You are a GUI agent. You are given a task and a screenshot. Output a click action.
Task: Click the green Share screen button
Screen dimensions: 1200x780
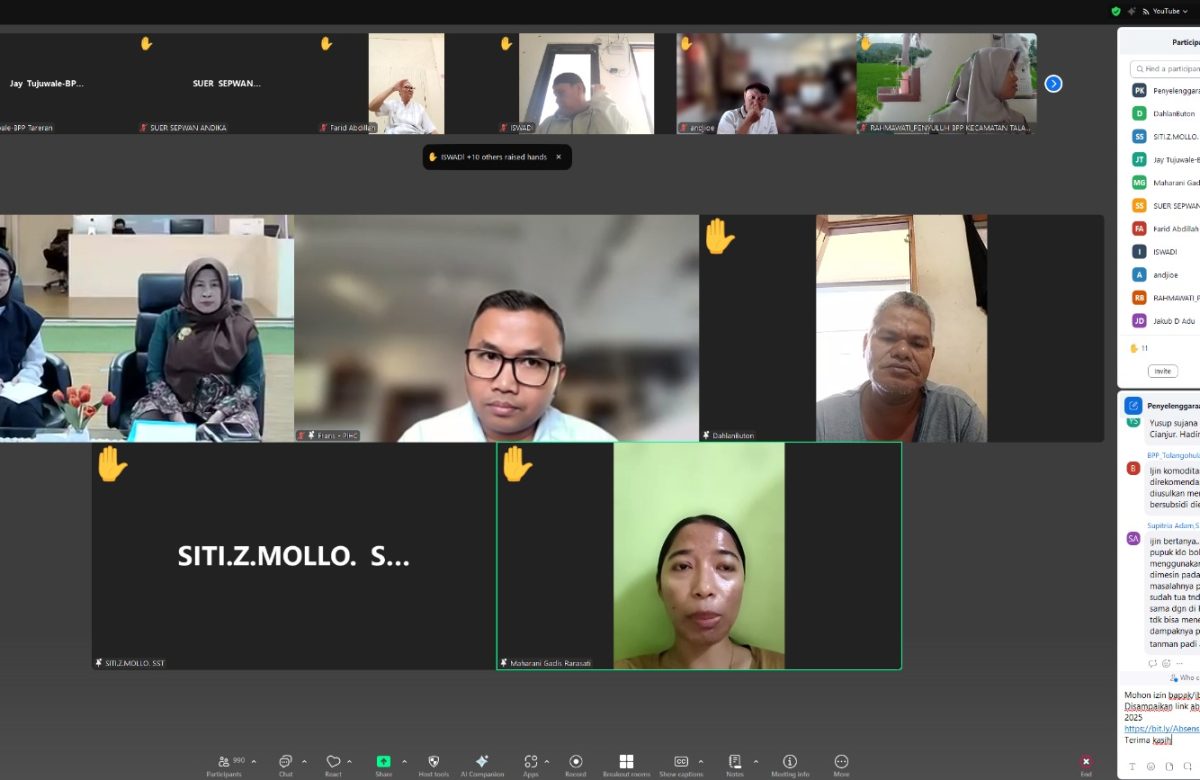tap(384, 762)
